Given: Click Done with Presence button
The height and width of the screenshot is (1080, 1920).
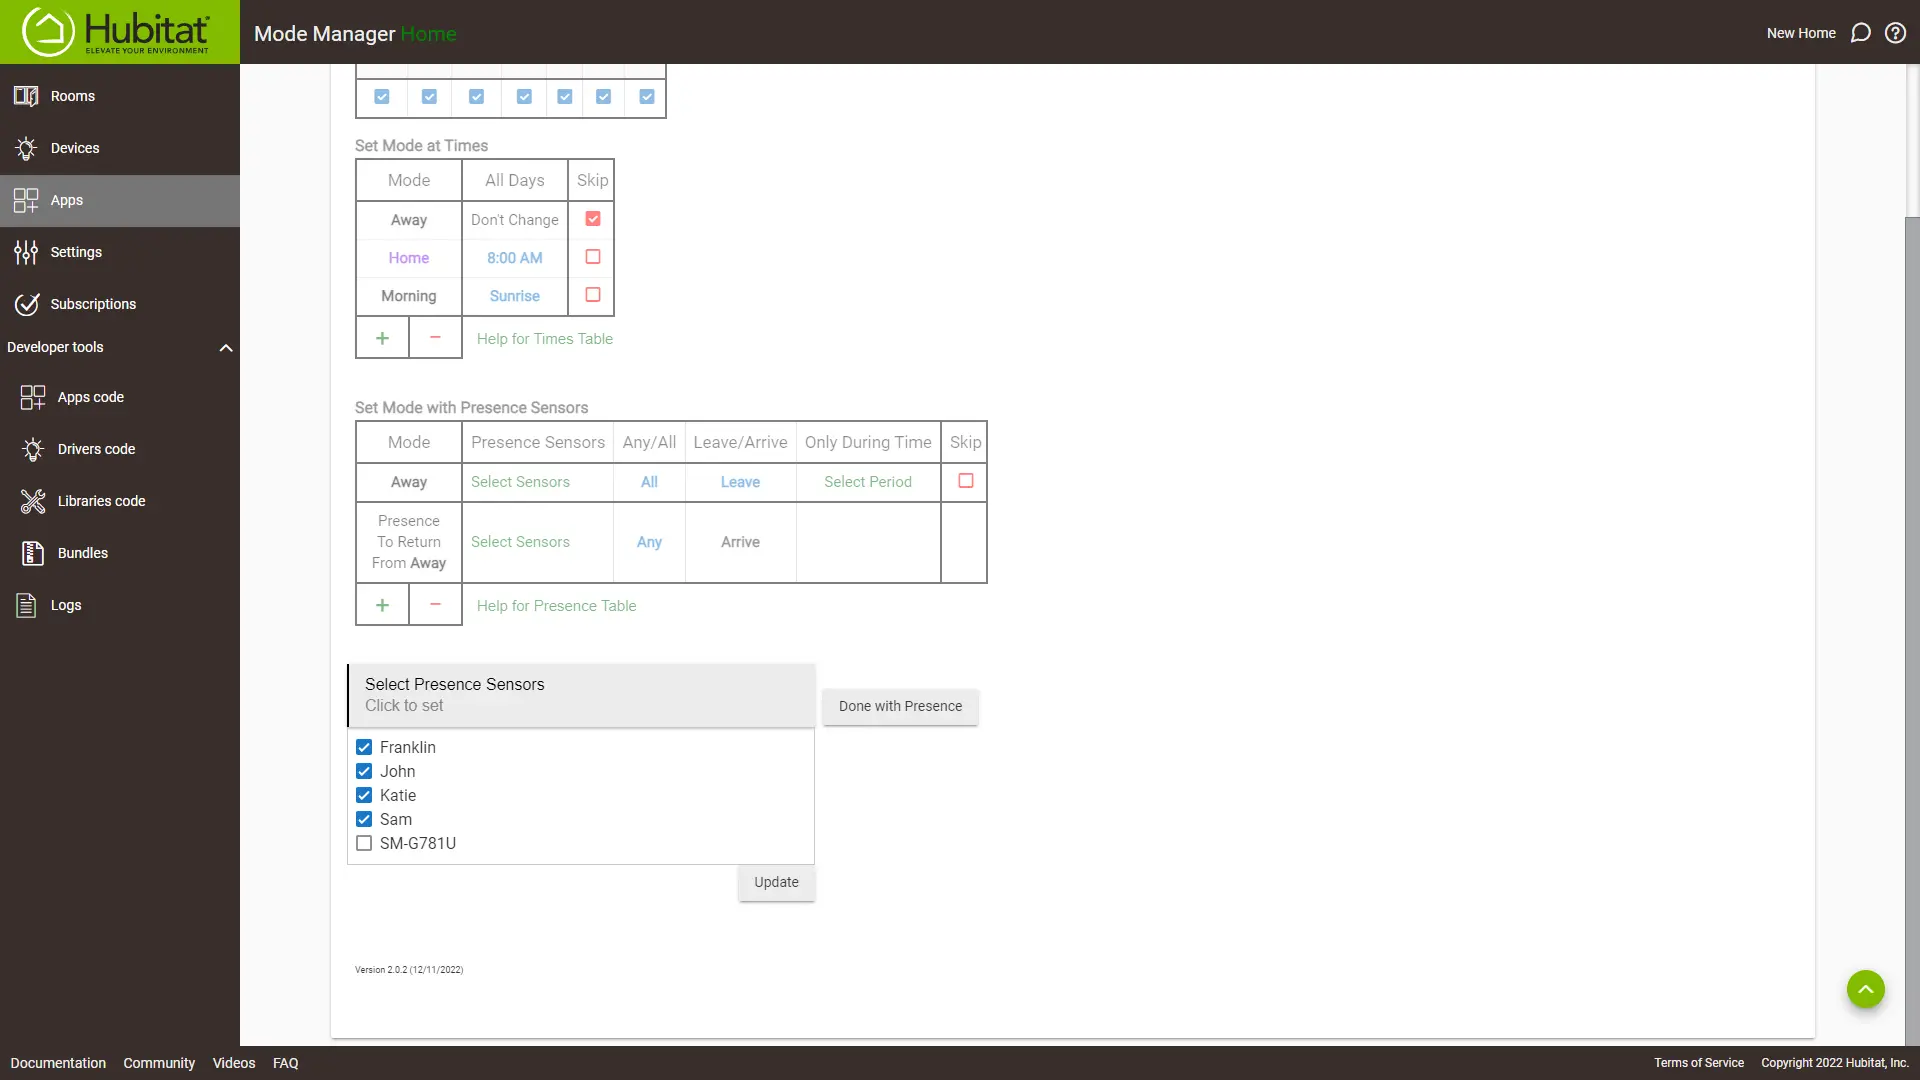Looking at the screenshot, I should (901, 705).
